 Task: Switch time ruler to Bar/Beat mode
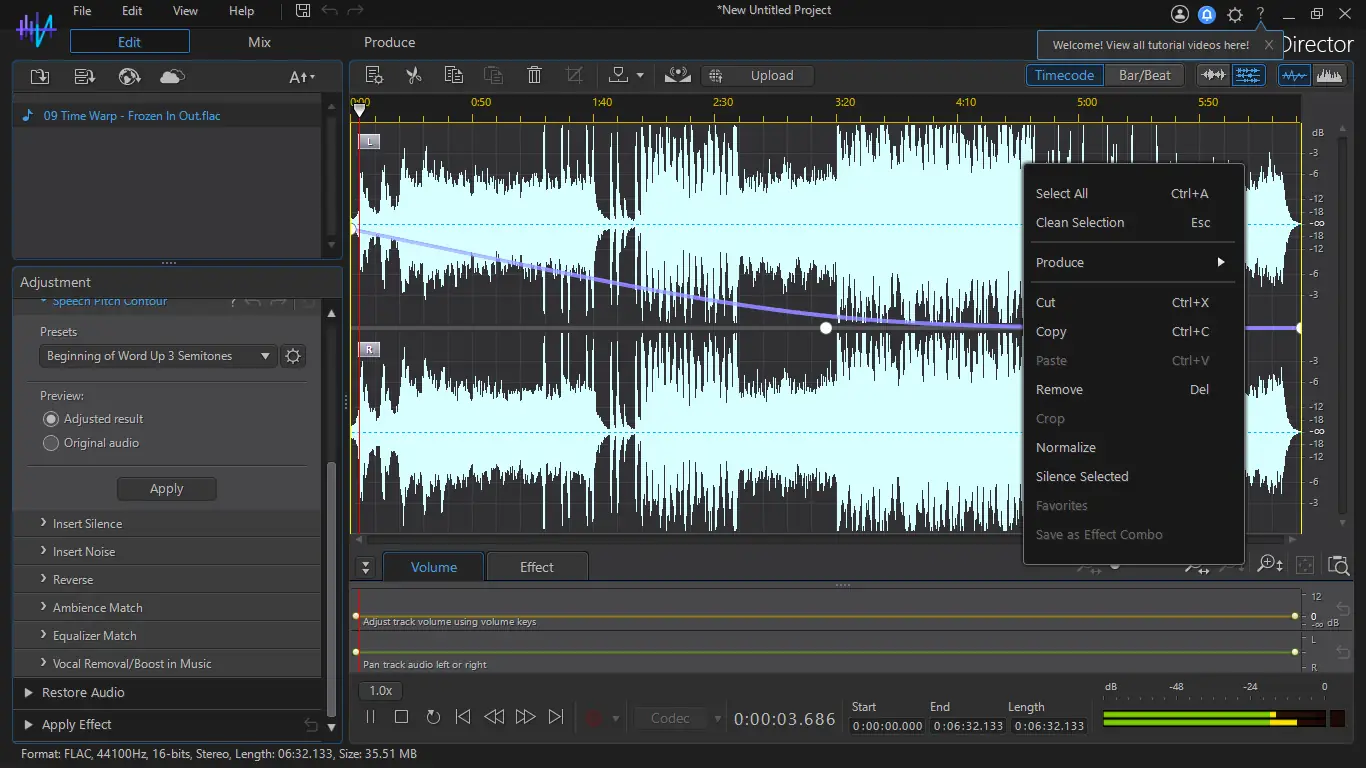tap(1144, 75)
